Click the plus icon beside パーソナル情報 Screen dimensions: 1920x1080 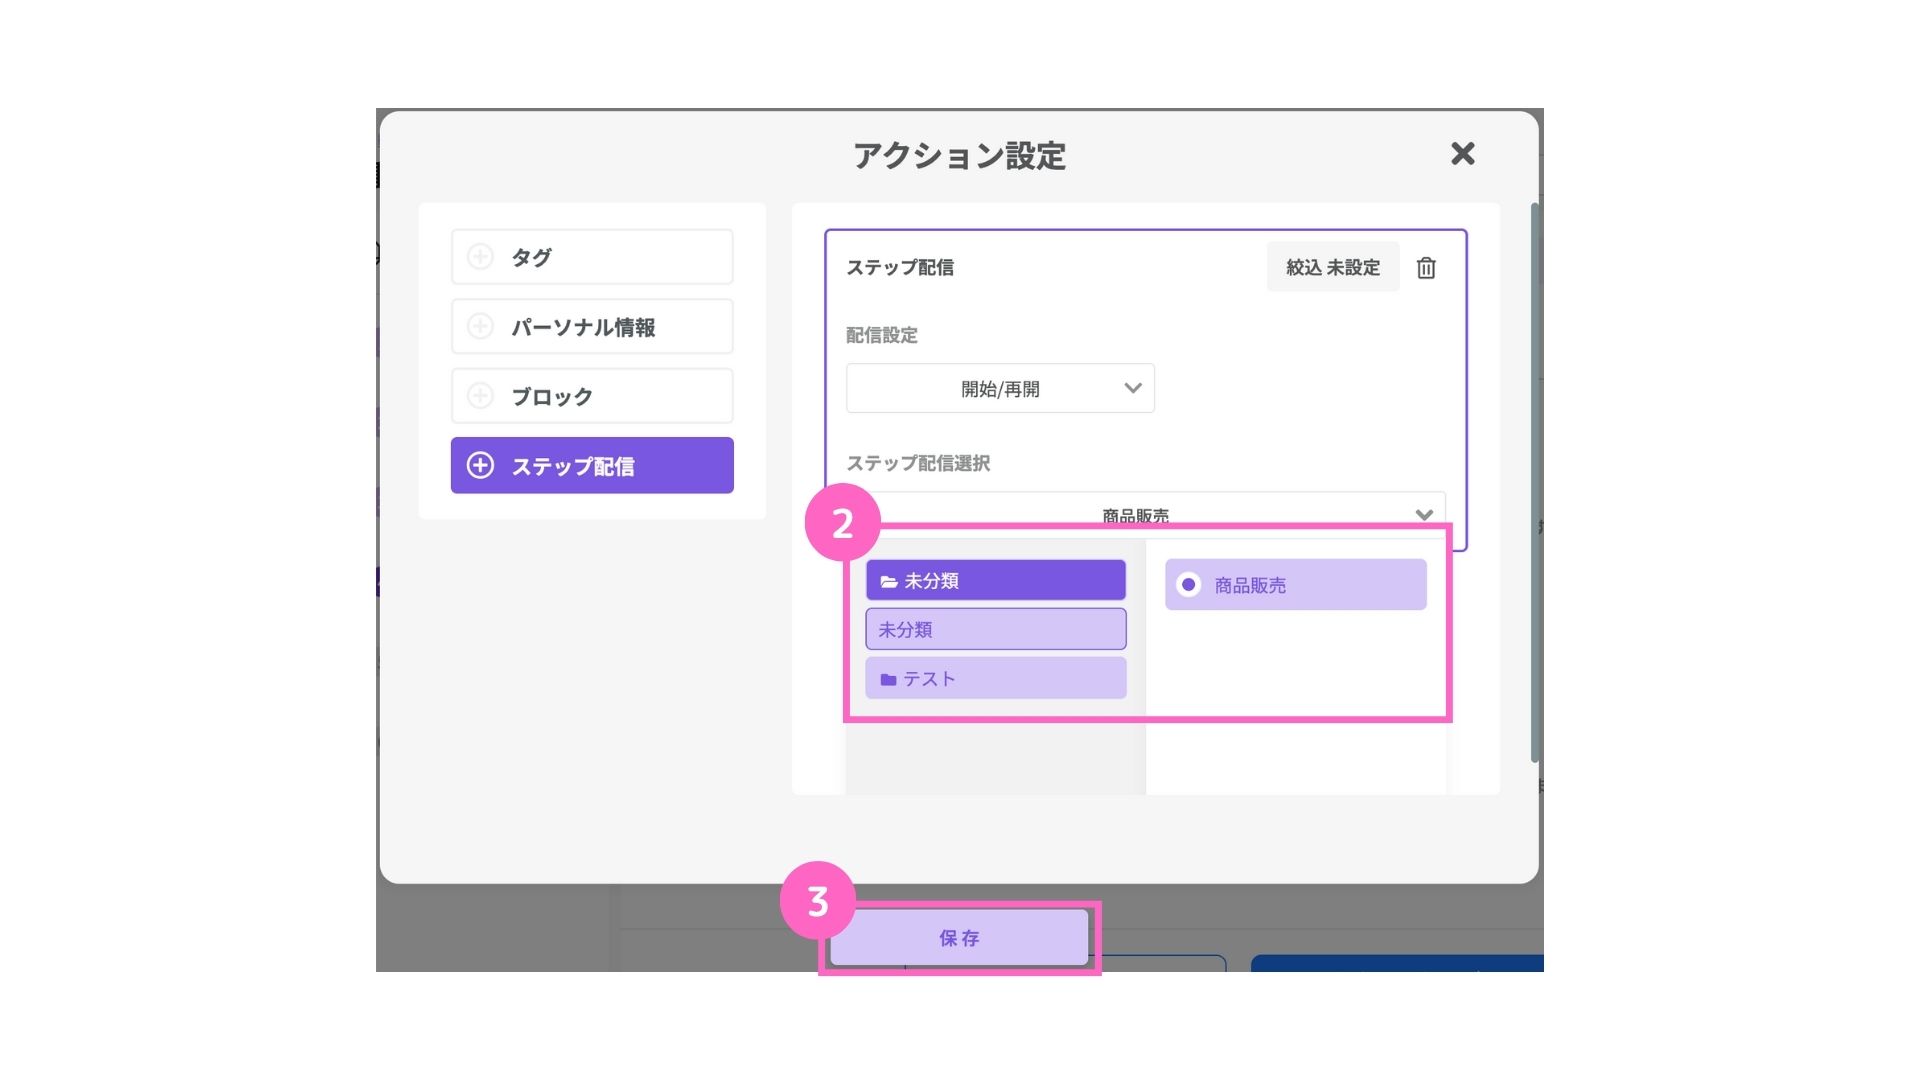pos(480,326)
